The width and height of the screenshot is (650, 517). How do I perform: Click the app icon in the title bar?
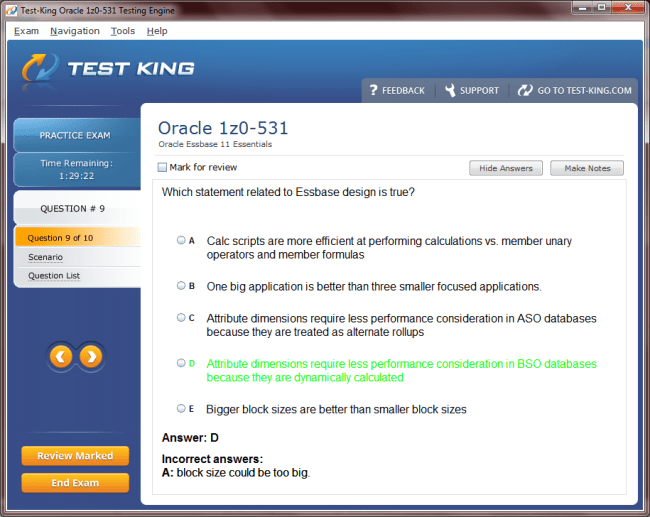pos(11,10)
